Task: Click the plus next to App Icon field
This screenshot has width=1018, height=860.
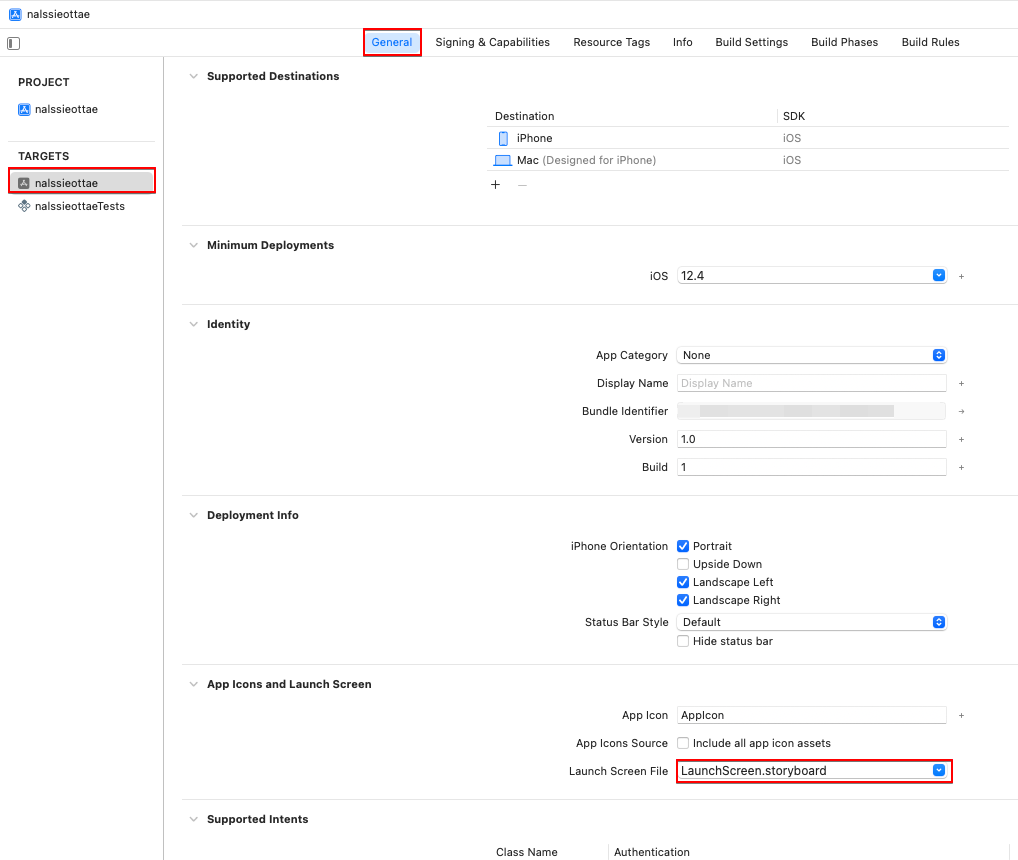Action: click(962, 715)
